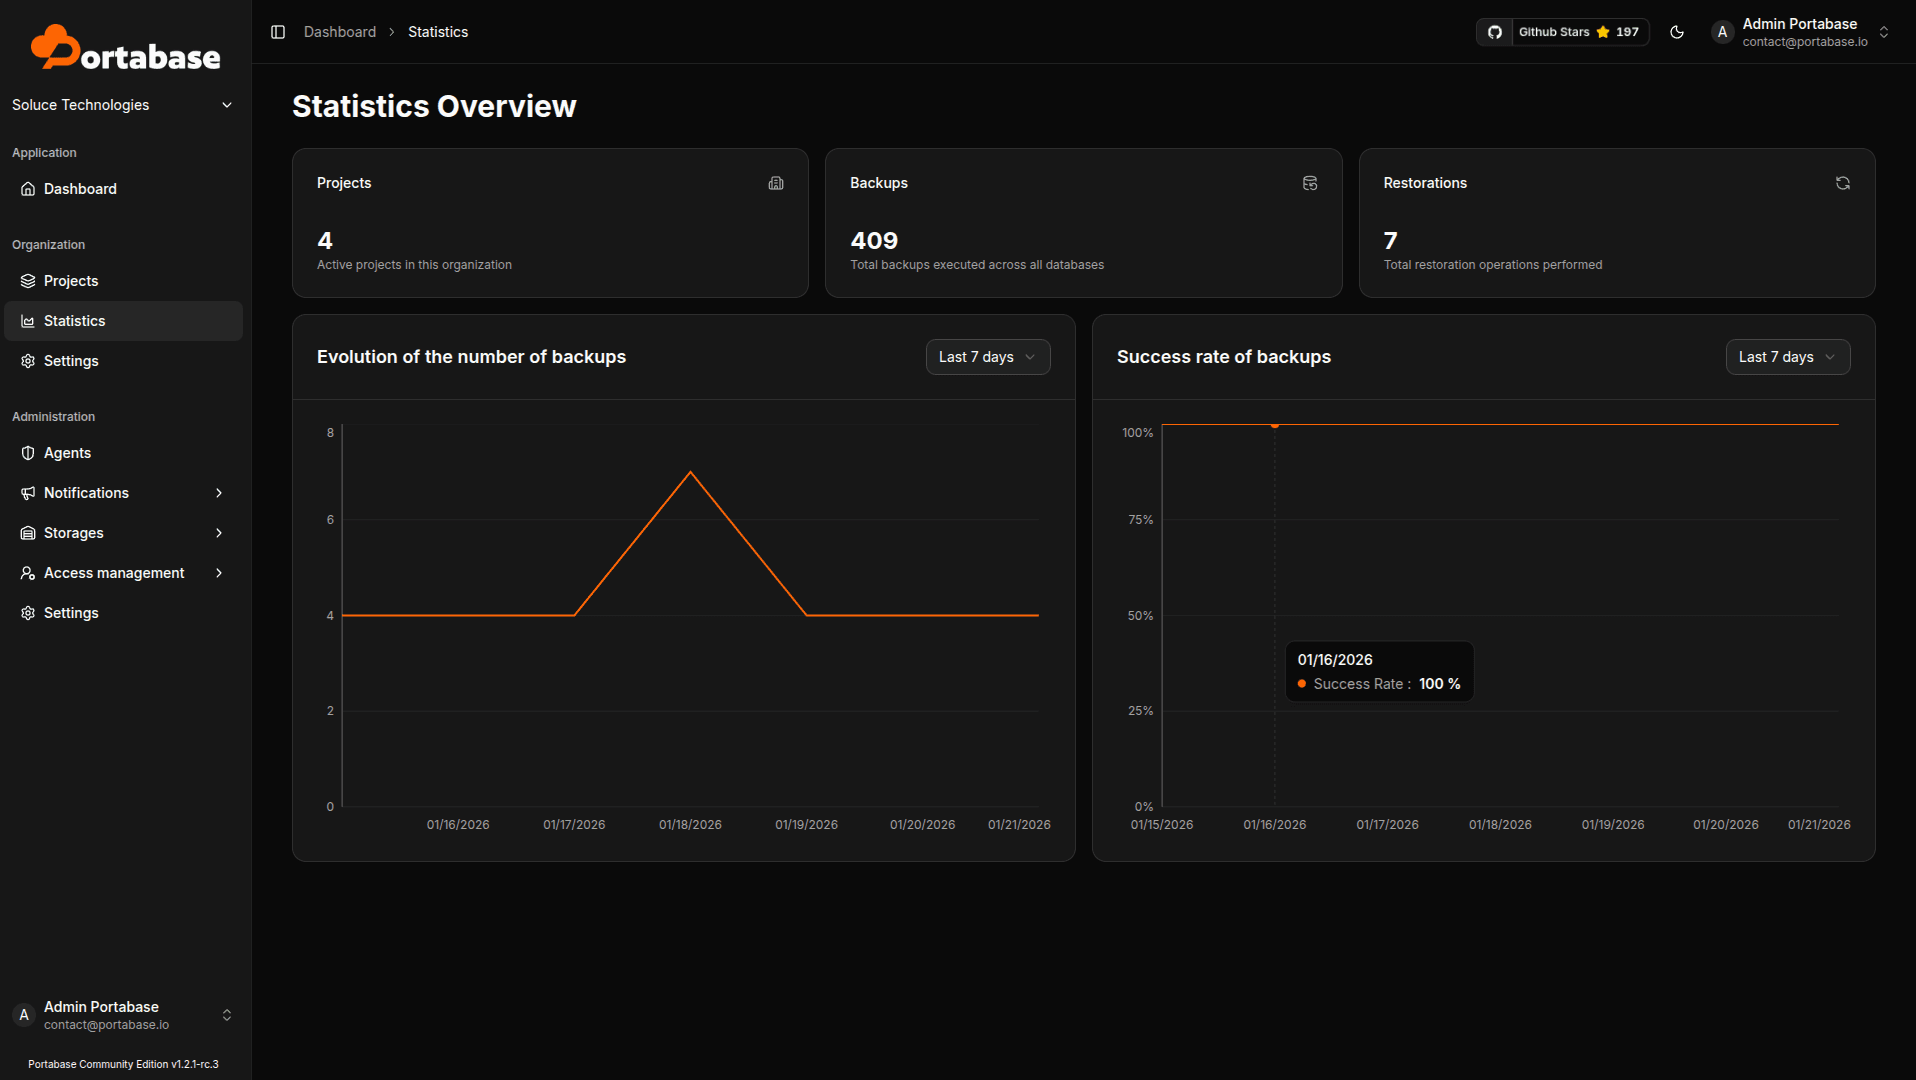
Task: Click the Dashboard breadcrumb link
Action: coord(340,32)
